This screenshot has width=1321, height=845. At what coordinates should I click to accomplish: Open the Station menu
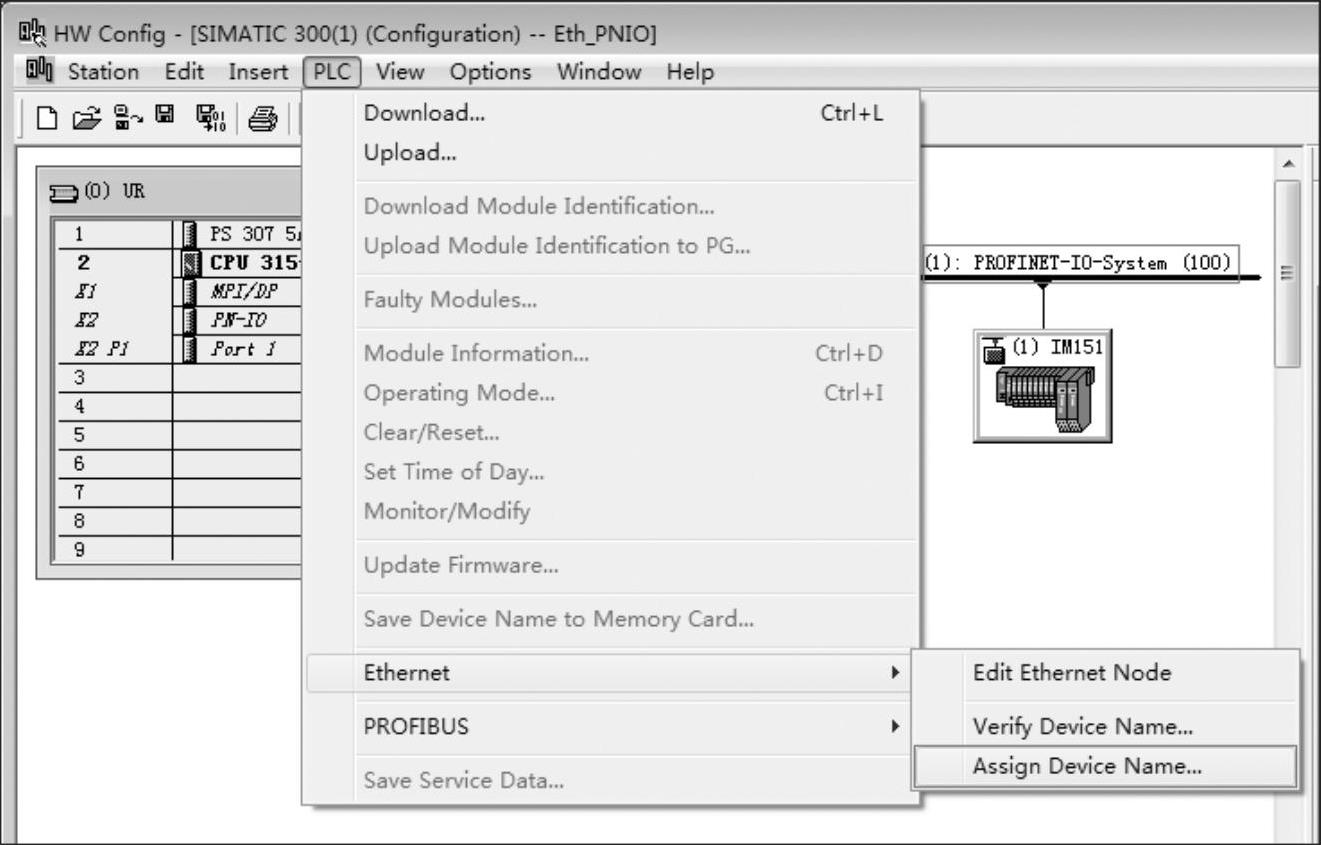[x=103, y=72]
